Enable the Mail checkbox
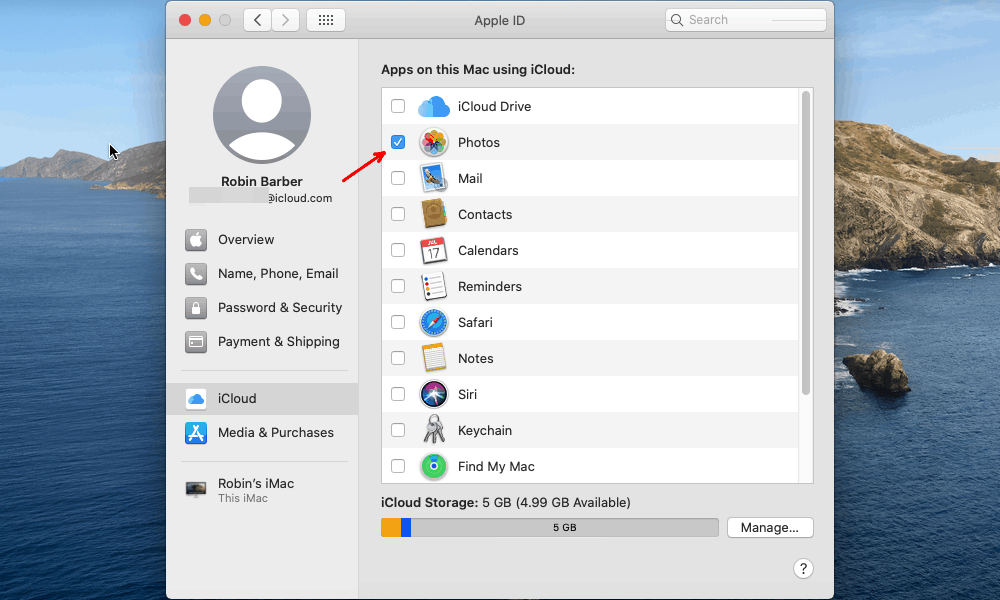1000x600 pixels. point(398,178)
